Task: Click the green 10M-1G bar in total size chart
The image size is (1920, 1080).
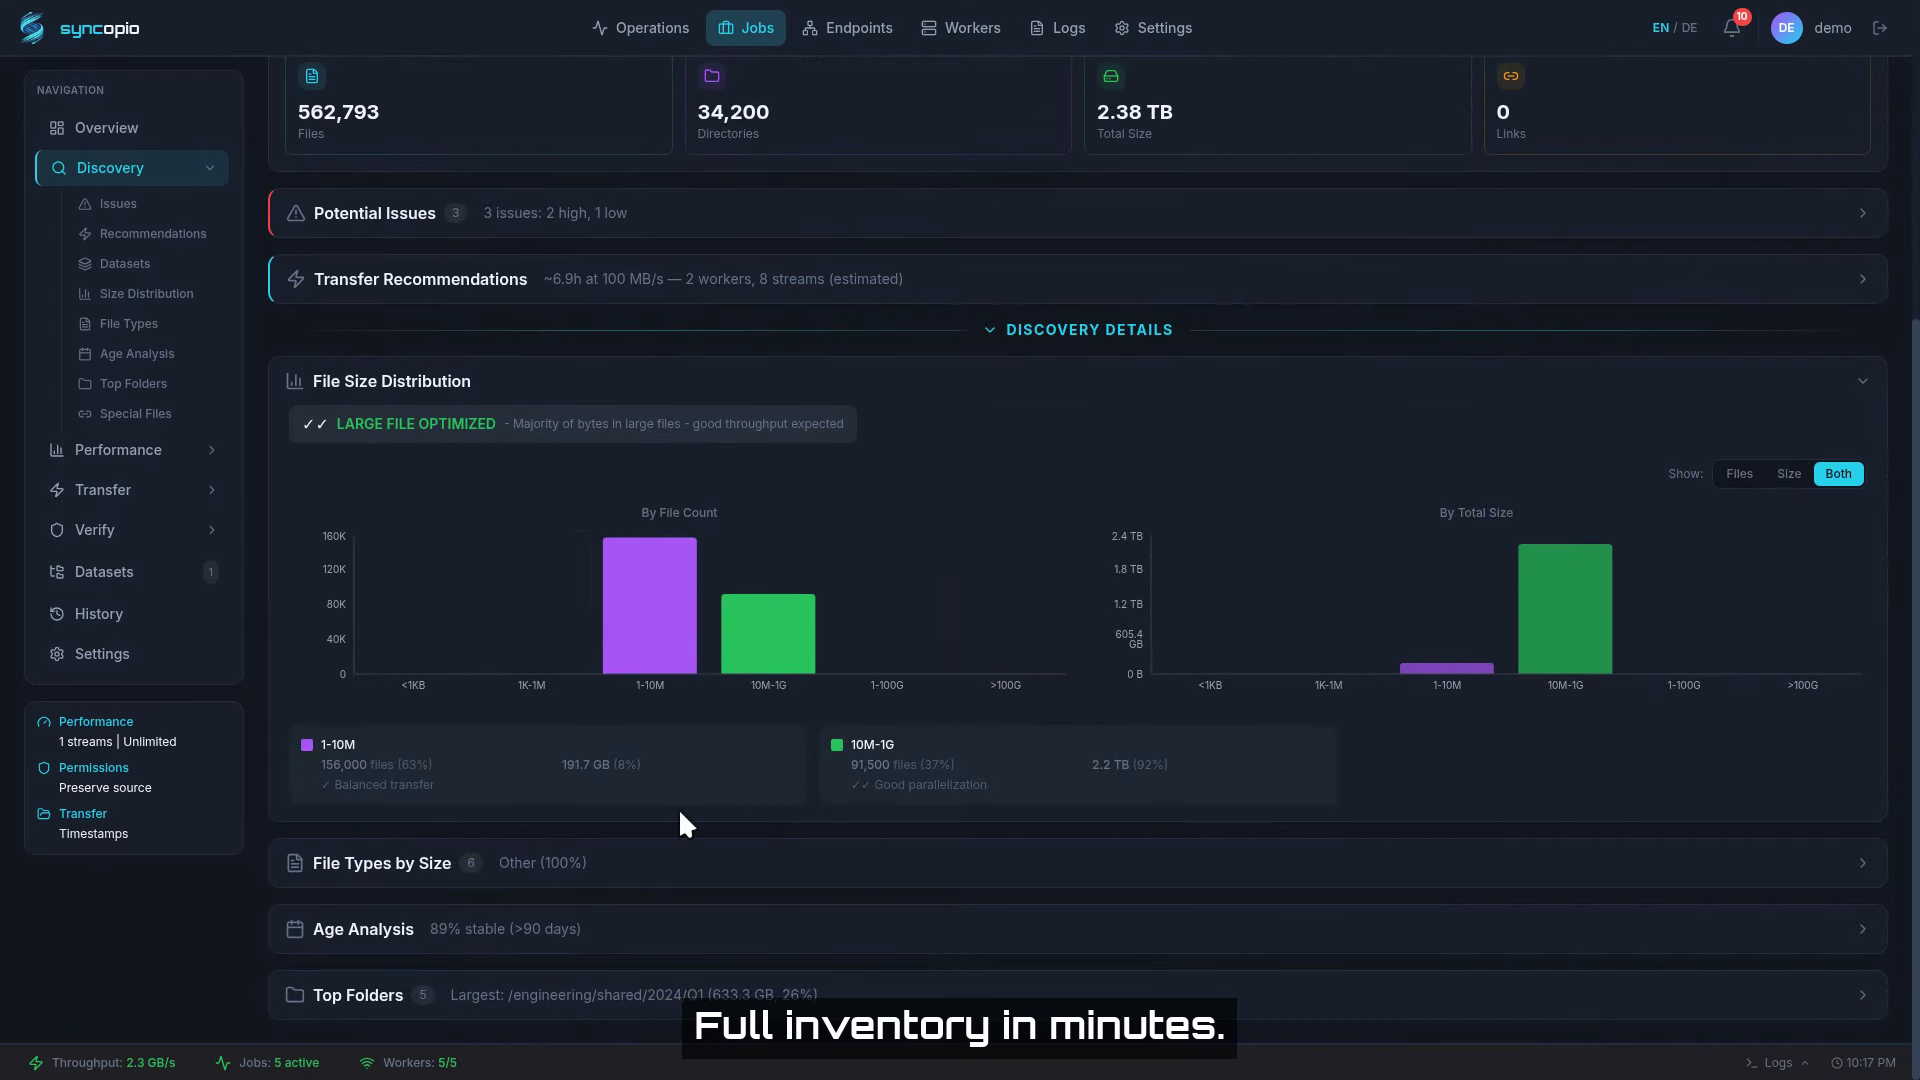Action: tap(1565, 609)
